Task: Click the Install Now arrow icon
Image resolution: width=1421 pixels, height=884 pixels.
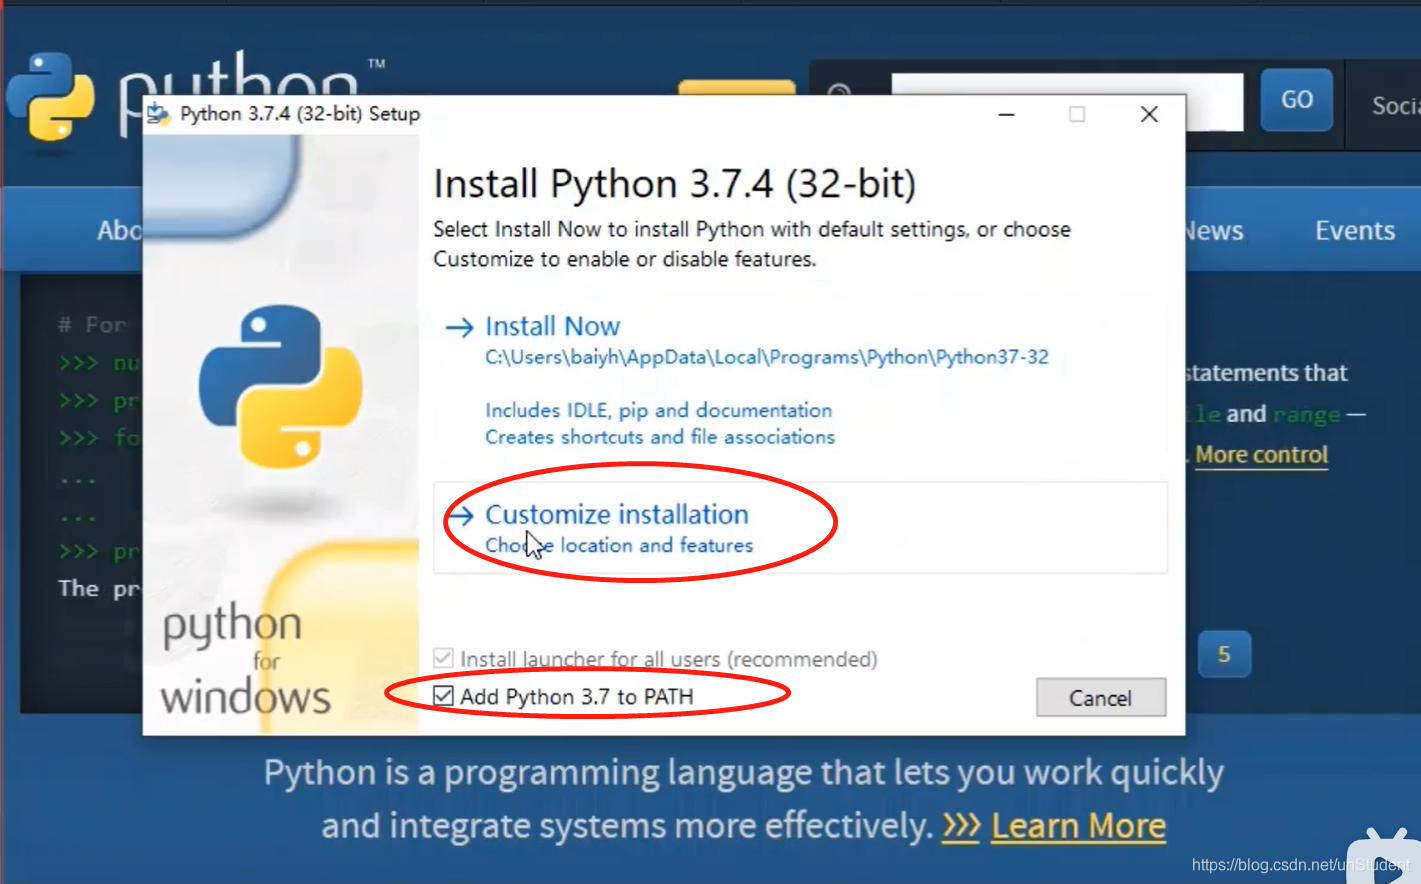Action: pyautogui.click(x=459, y=327)
